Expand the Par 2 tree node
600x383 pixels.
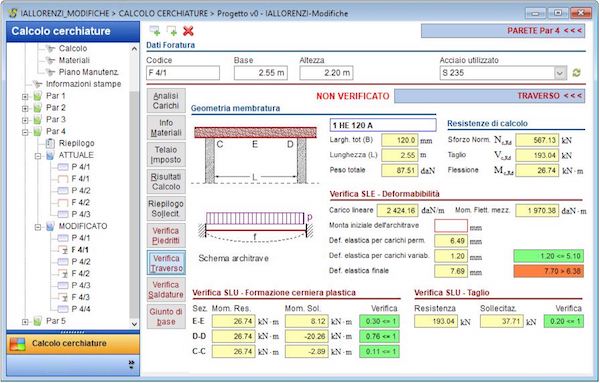click(25, 108)
